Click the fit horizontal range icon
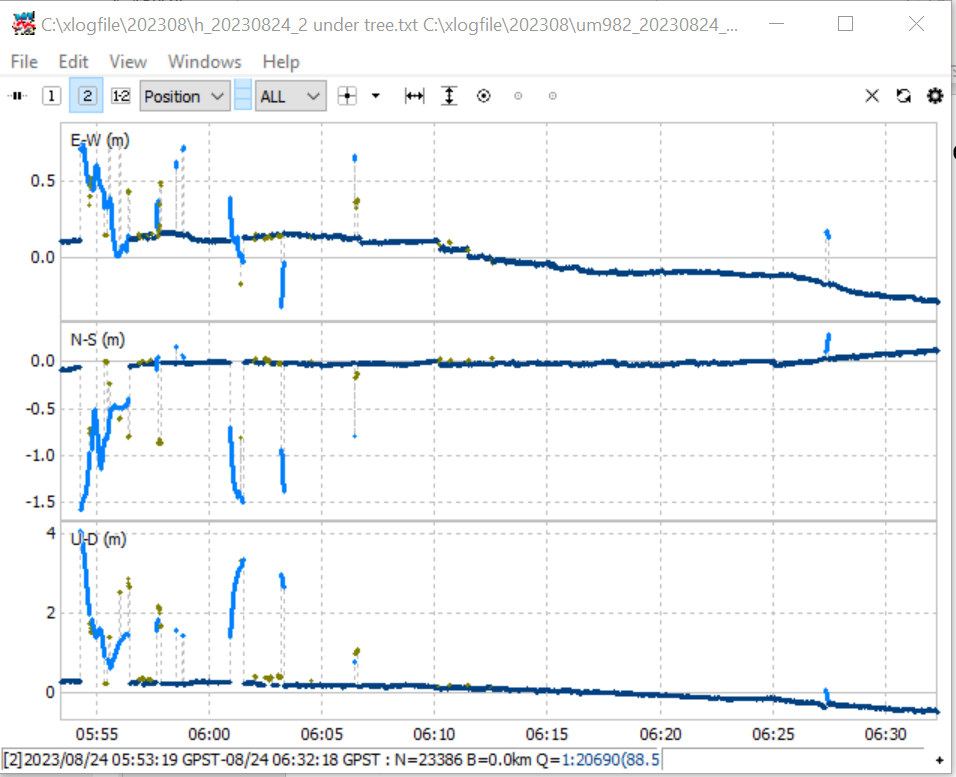 pyautogui.click(x=415, y=96)
